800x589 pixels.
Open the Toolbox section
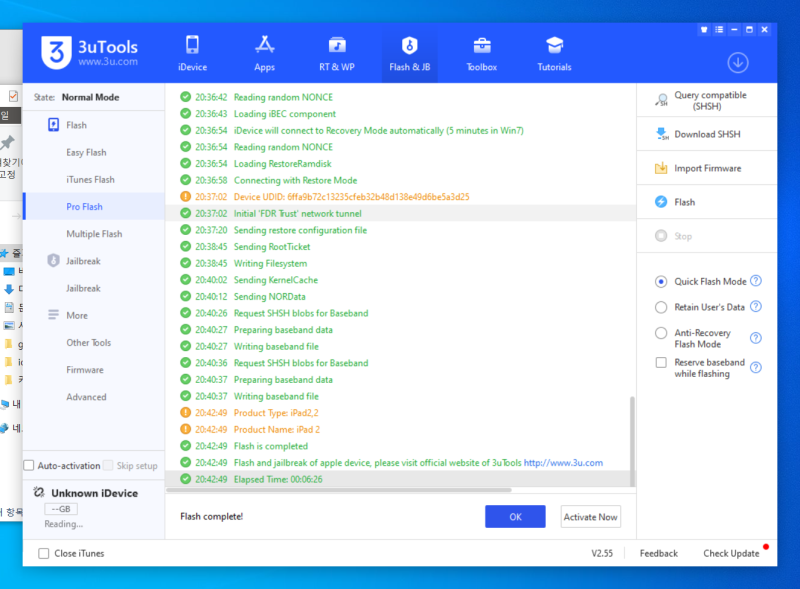[x=482, y=54]
